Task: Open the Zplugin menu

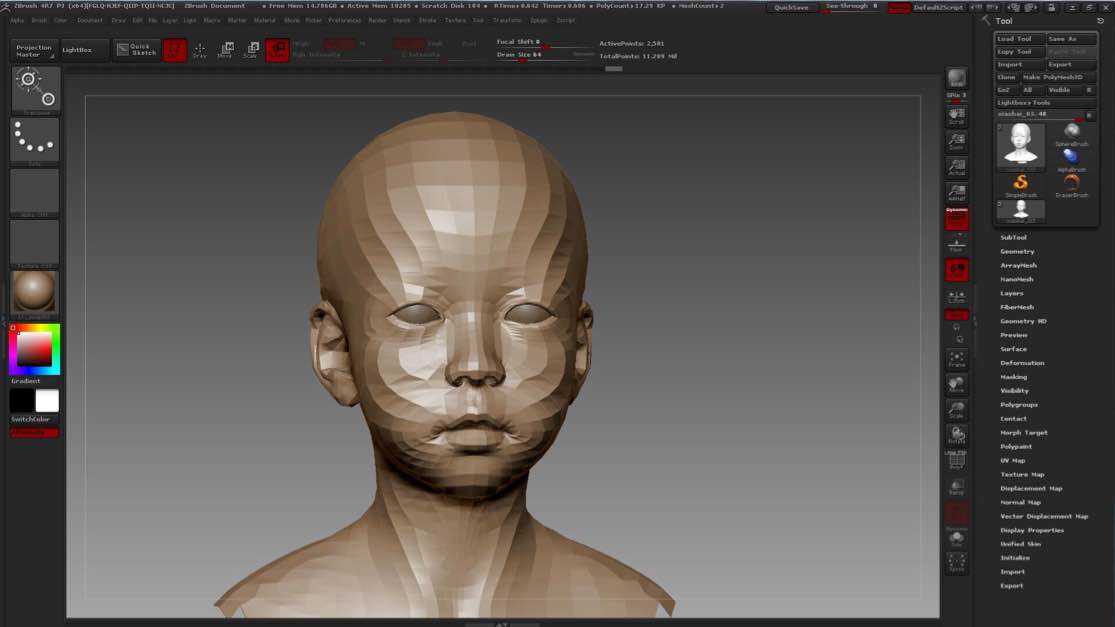Action: tap(539, 21)
